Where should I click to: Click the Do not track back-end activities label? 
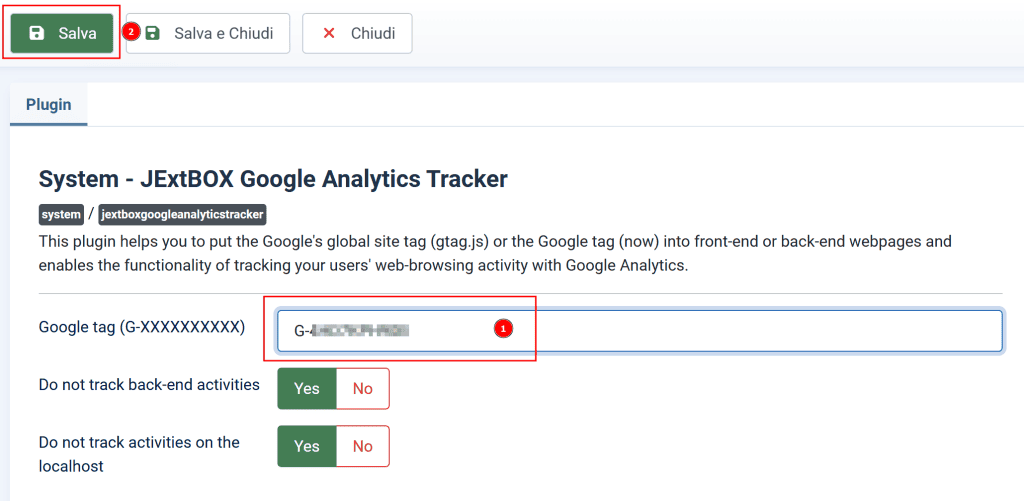150,385
